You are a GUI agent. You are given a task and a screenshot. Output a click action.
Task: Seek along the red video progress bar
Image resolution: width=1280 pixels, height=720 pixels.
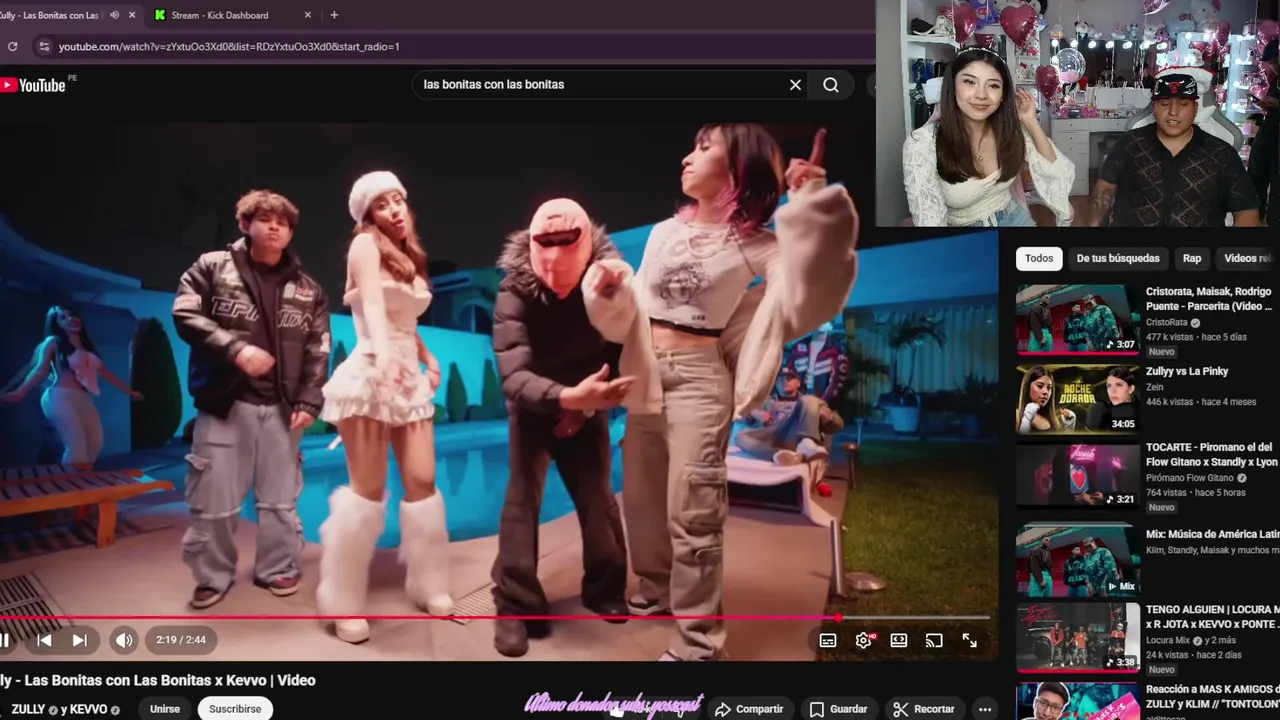pos(495,617)
